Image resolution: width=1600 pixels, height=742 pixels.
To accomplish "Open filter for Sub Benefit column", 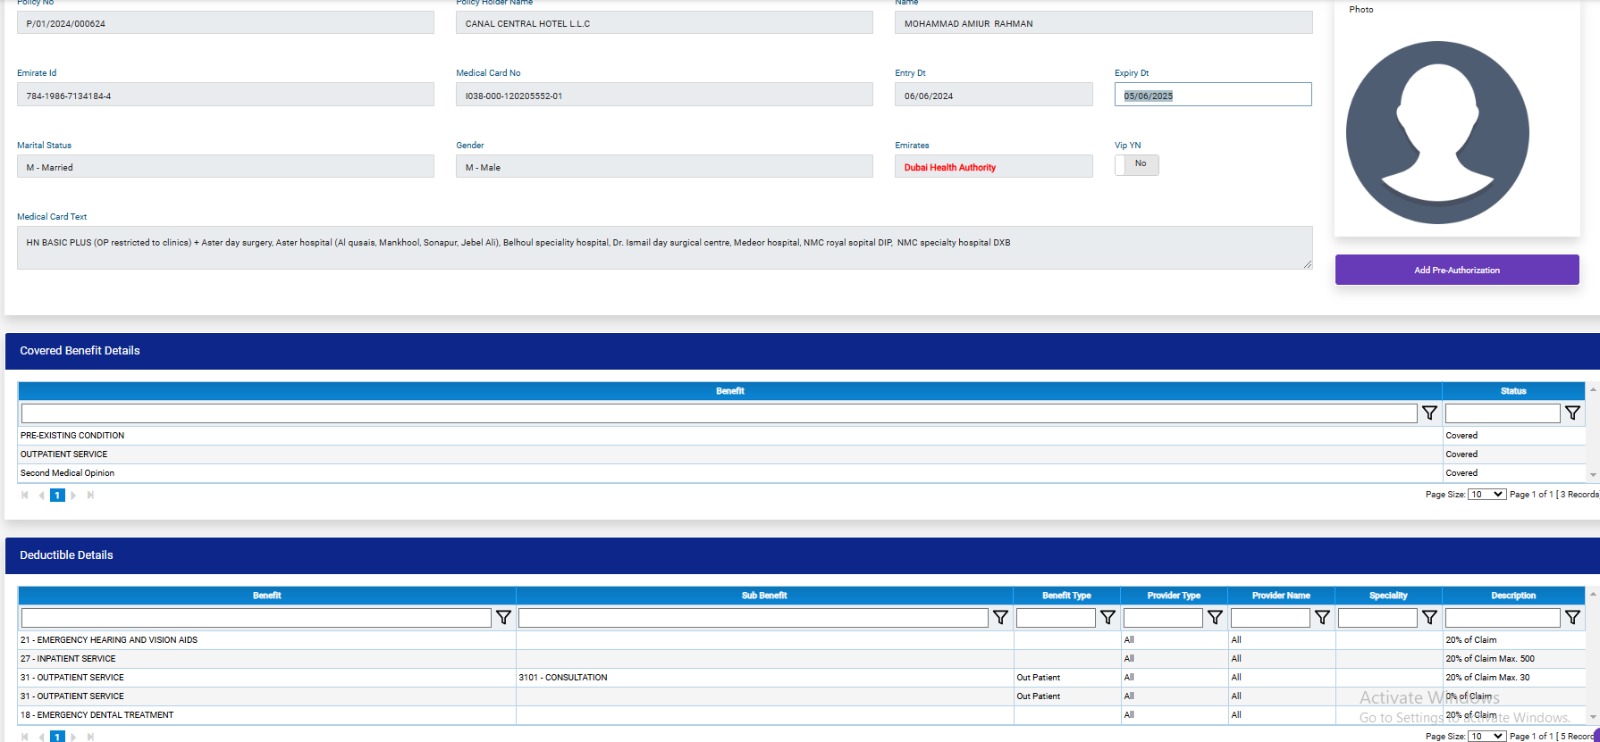I will [1000, 618].
